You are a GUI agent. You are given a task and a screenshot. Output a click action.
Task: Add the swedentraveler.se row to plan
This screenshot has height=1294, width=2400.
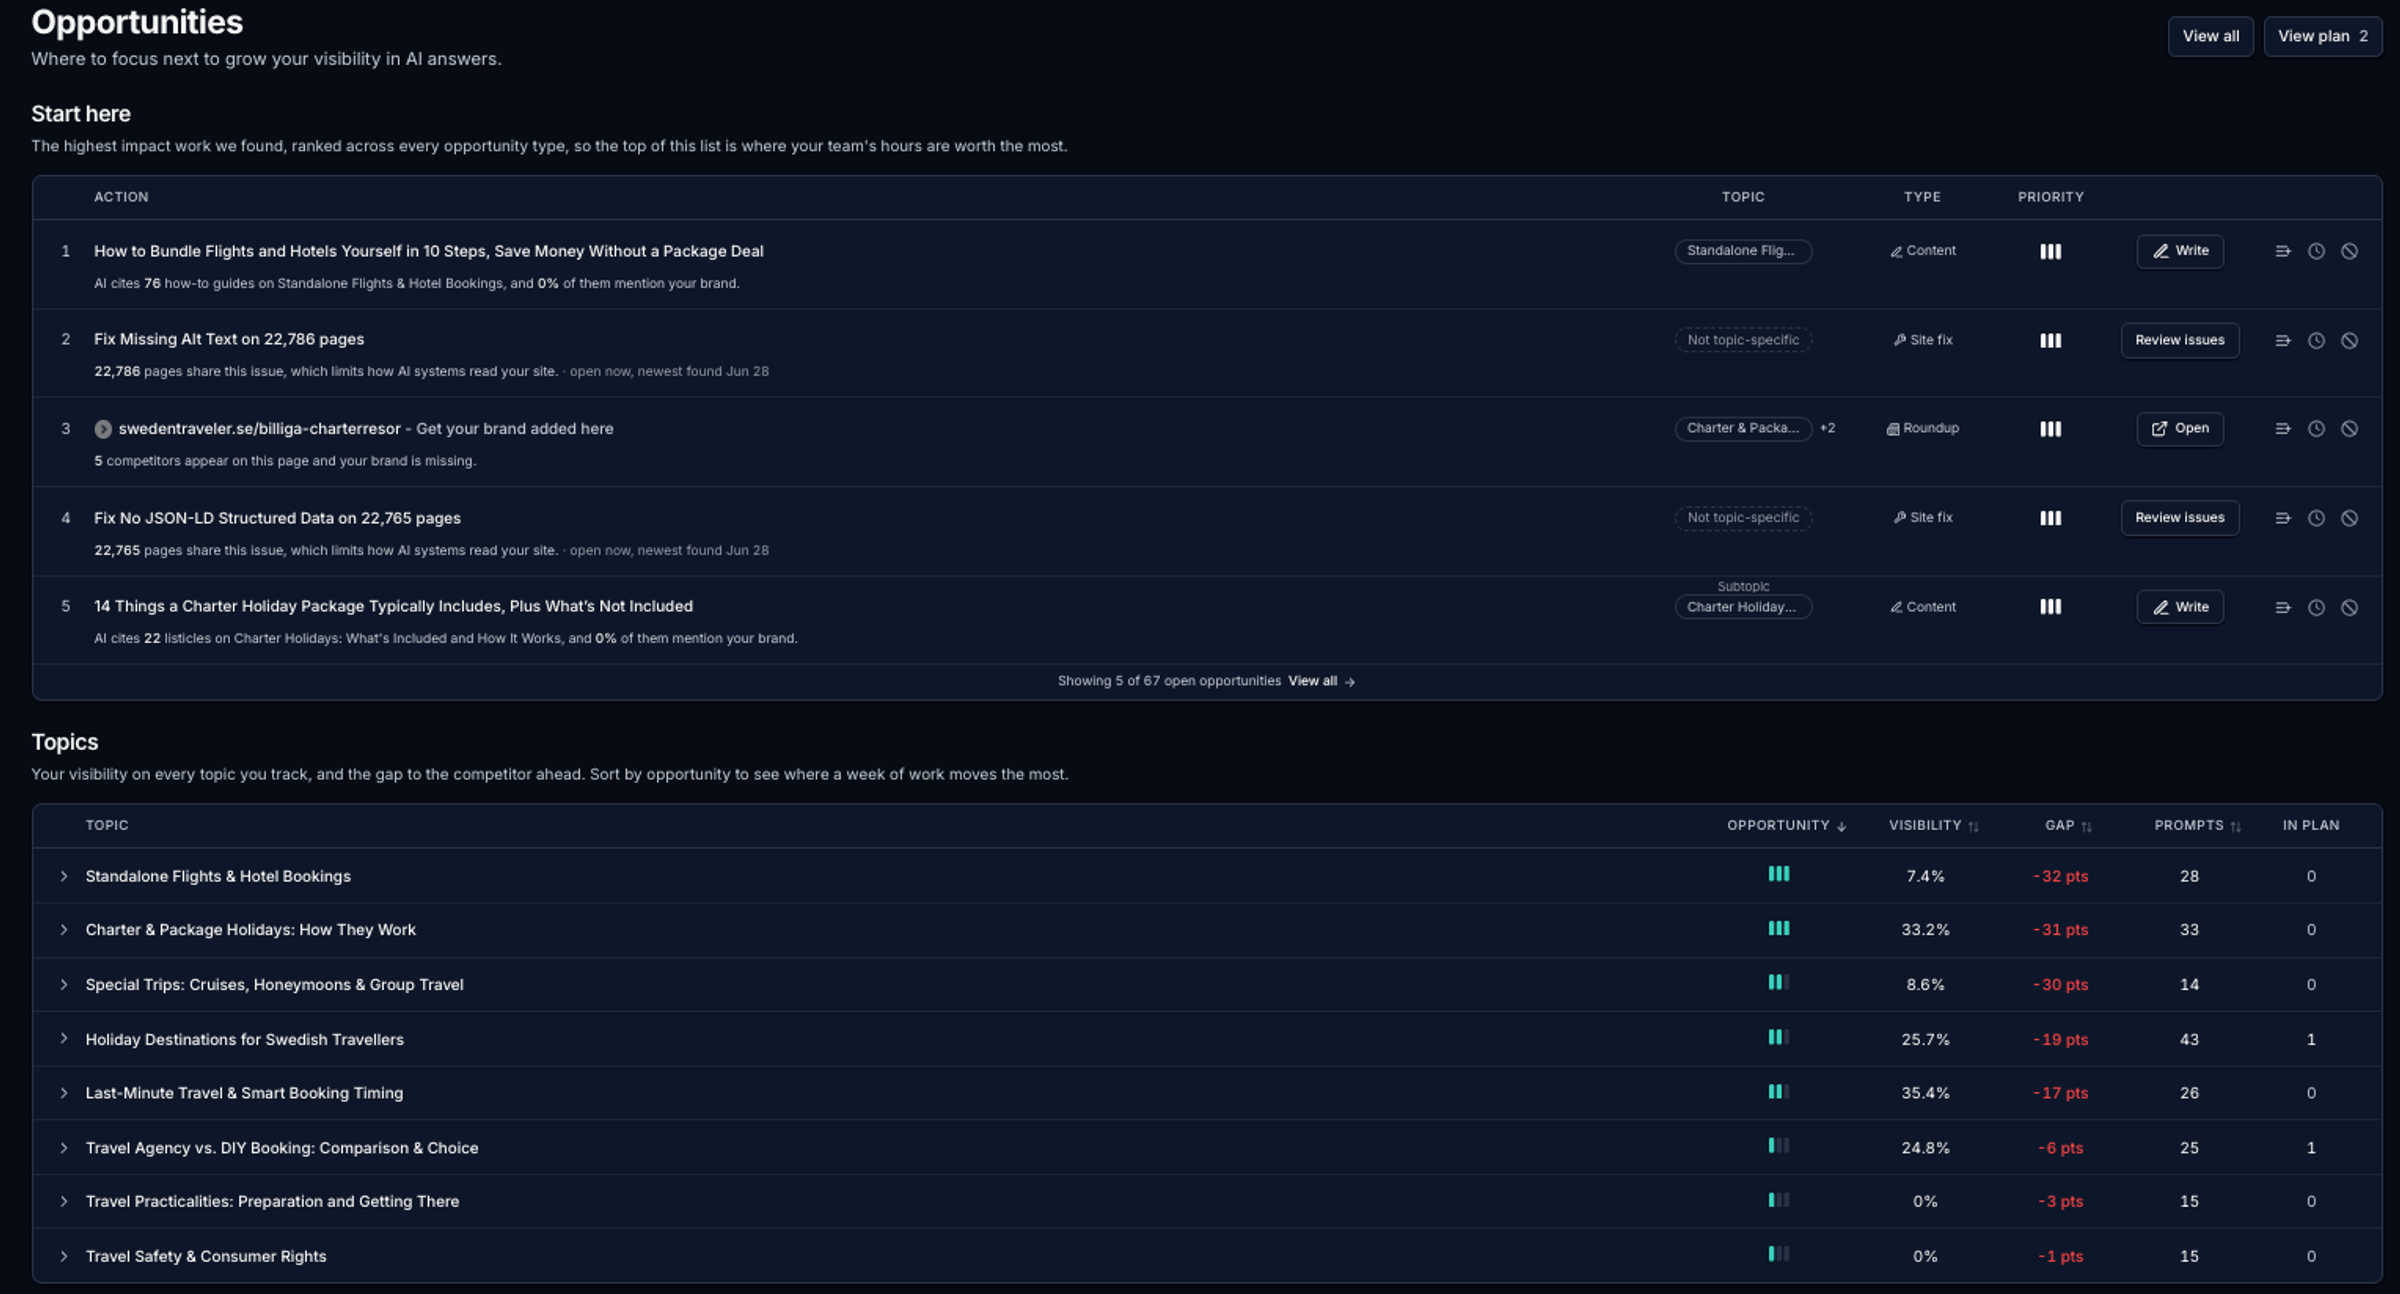tap(2282, 428)
